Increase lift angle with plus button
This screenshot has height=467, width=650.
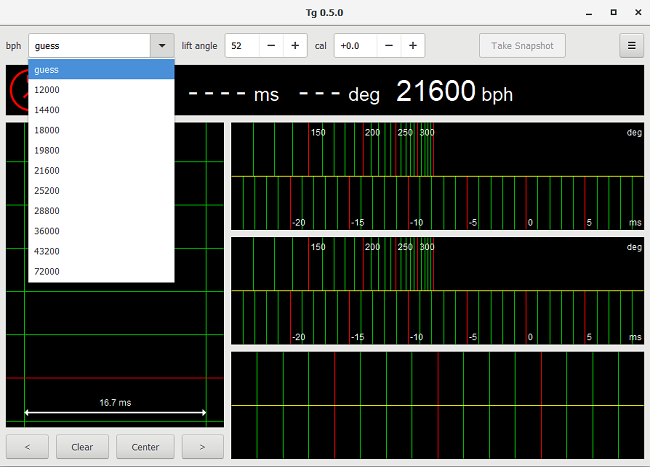[x=295, y=46]
